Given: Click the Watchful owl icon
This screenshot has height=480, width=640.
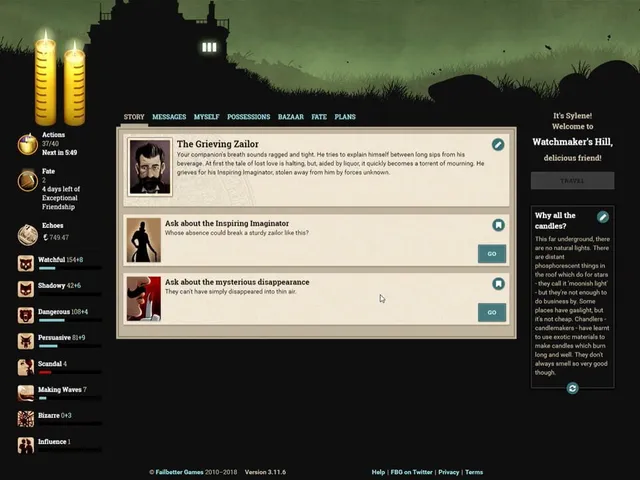Looking at the screenshot, I should [x=26, y=264].
